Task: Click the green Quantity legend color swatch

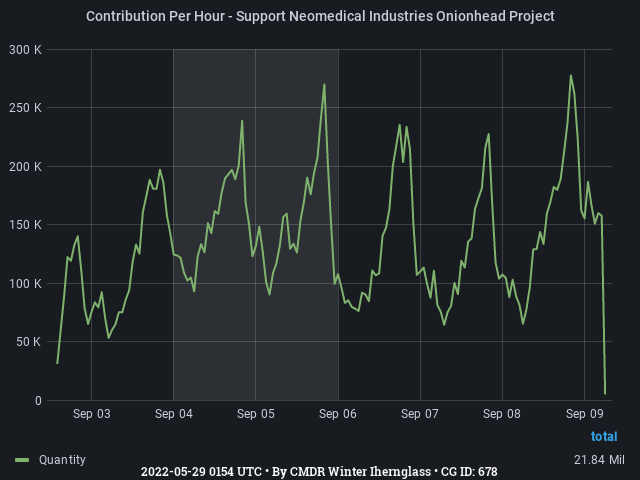Action: click(x=22, y=460)
